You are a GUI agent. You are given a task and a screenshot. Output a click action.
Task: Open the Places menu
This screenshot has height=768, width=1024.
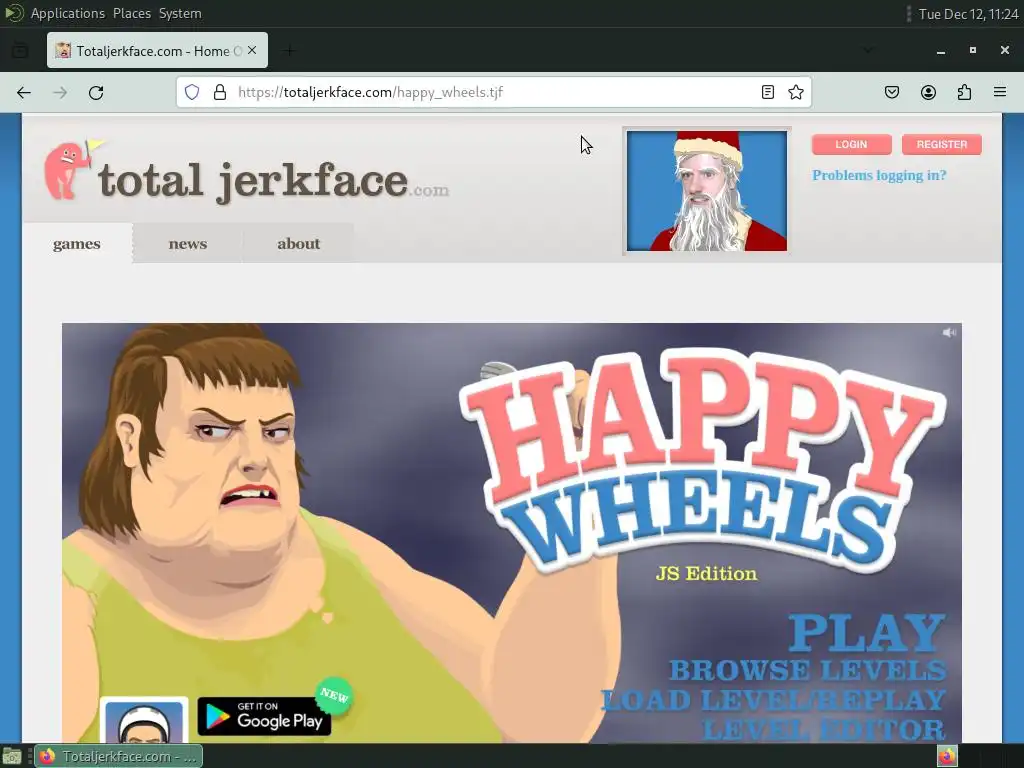[x=132, y=13]
